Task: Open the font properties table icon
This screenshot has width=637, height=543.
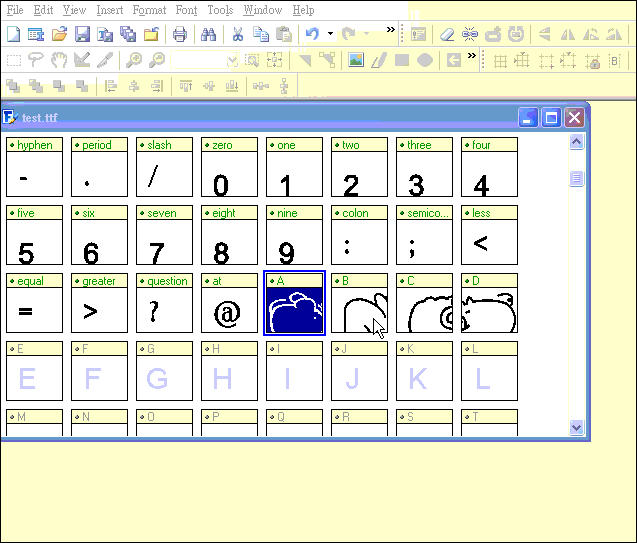Action: click(x=36, y=35)
